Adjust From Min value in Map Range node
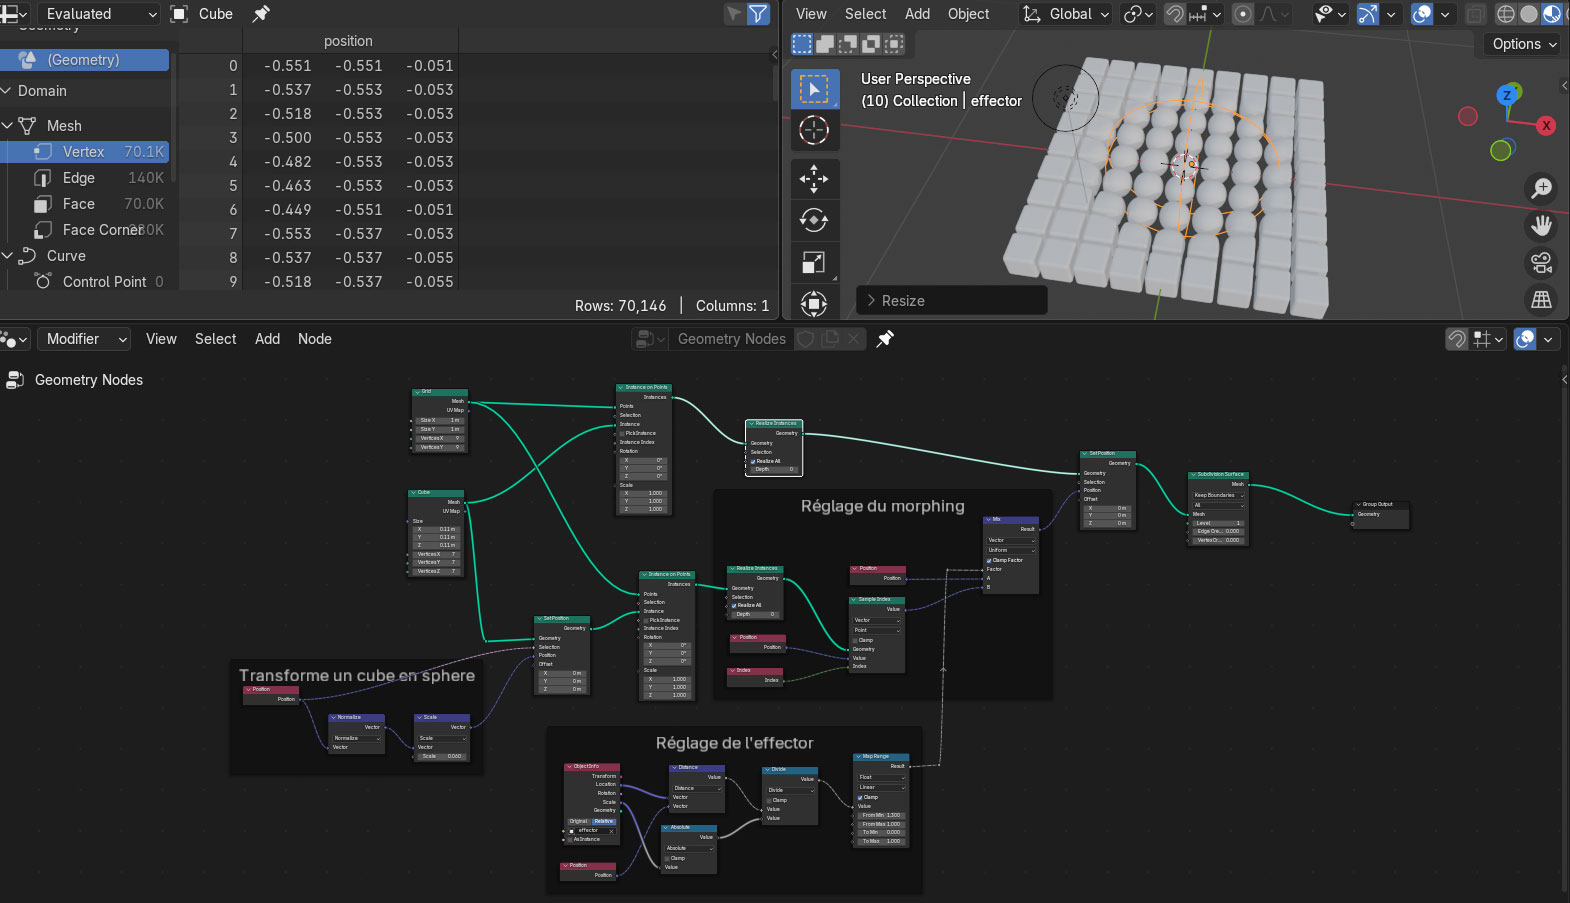 click(880, 815)
